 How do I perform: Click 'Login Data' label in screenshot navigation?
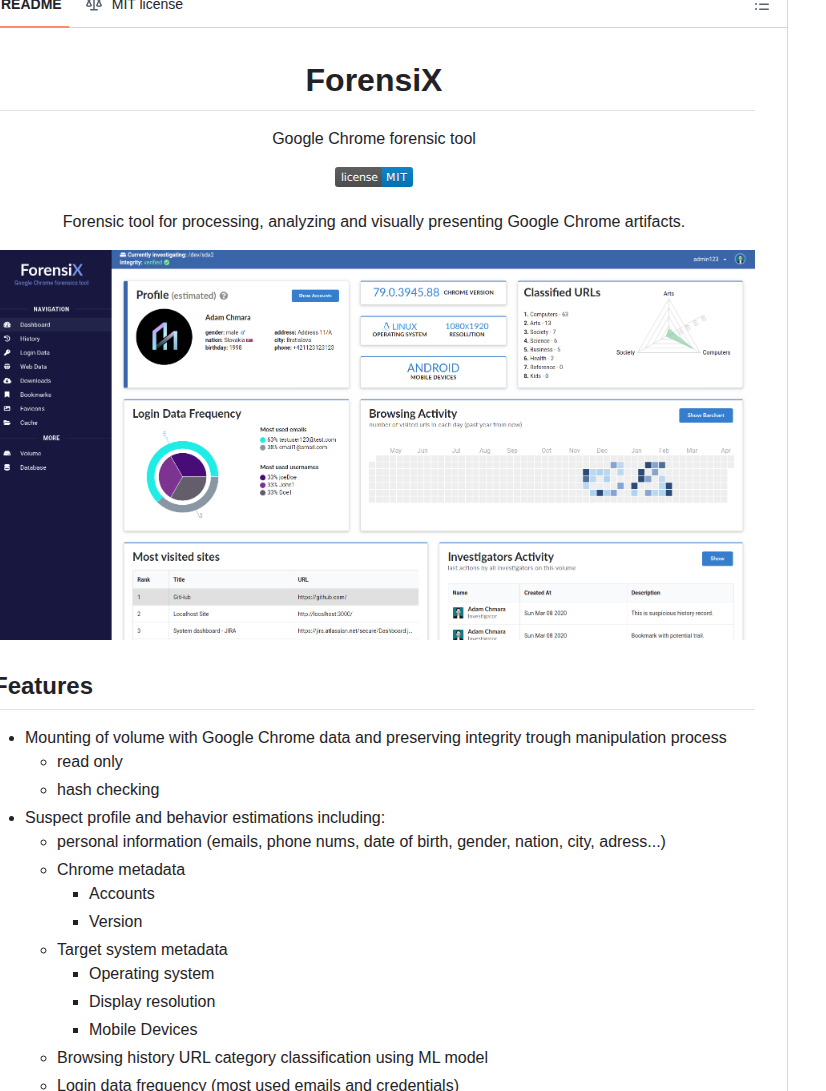pyautogui.click(x=35, y=353)
